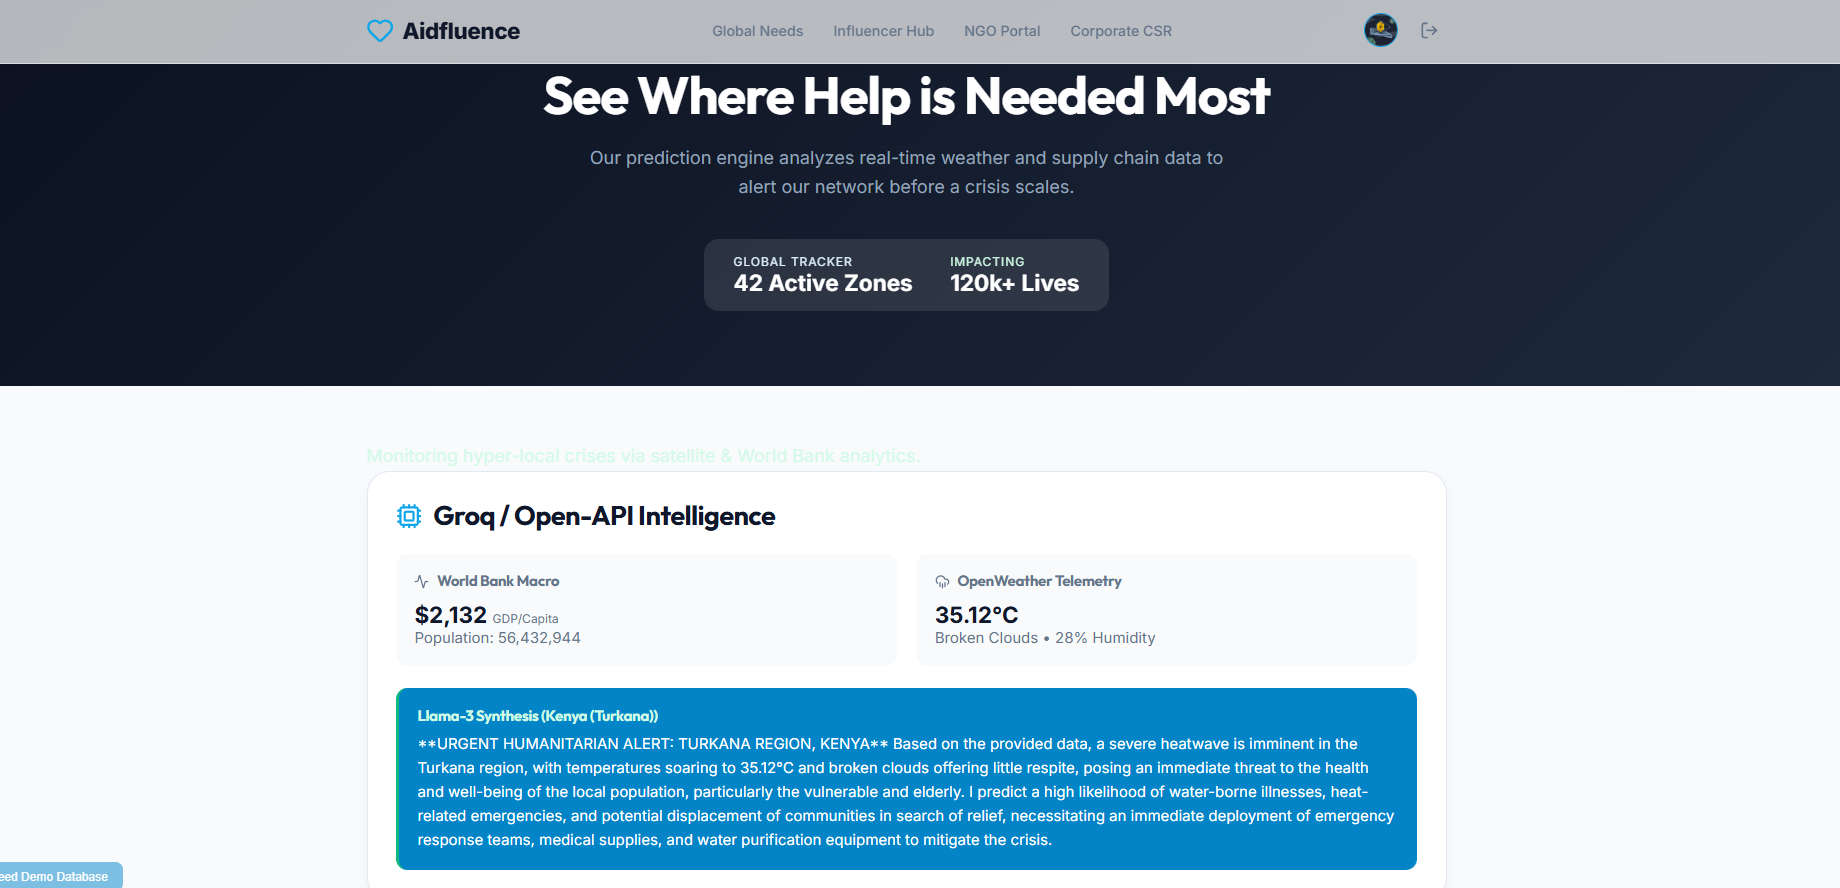Click Population: 56,432,944 text
1840x888 pixels.
[x=498, y=638]
